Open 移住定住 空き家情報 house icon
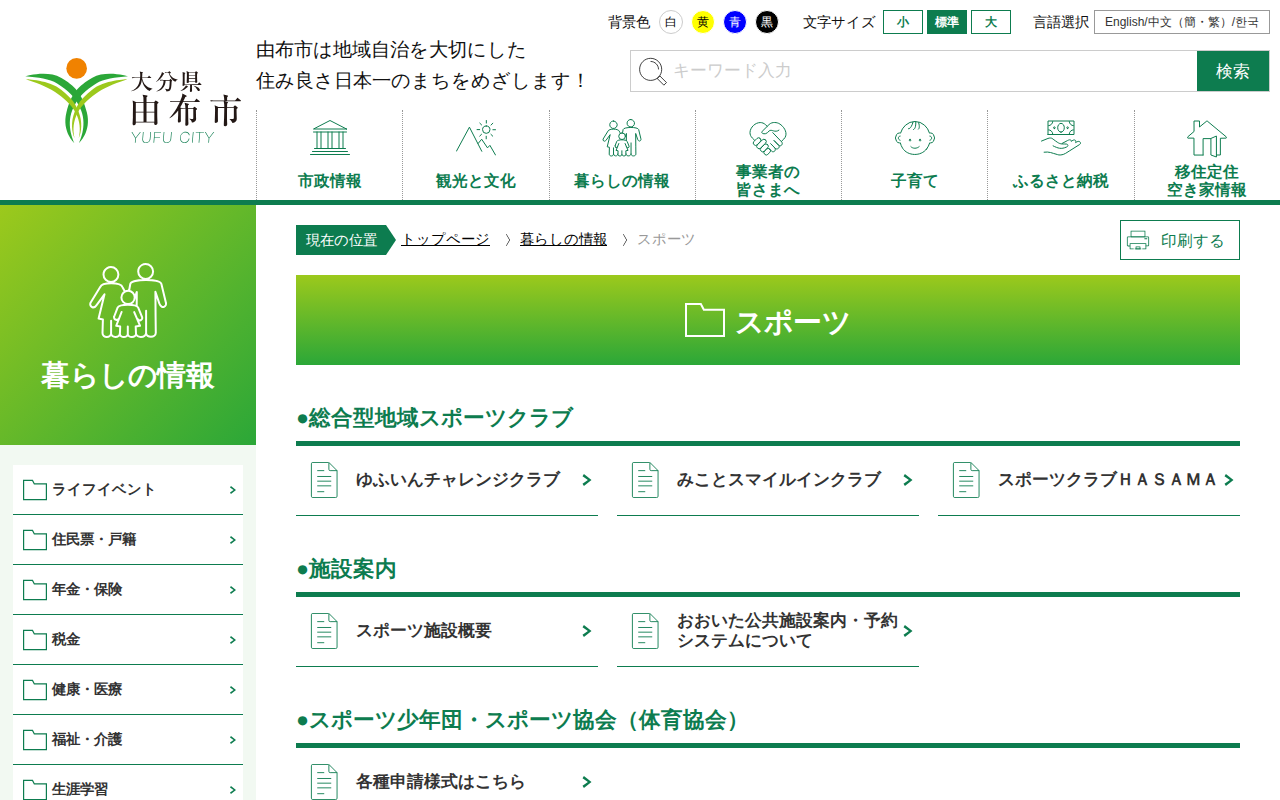 click(x=1207, y=137)
